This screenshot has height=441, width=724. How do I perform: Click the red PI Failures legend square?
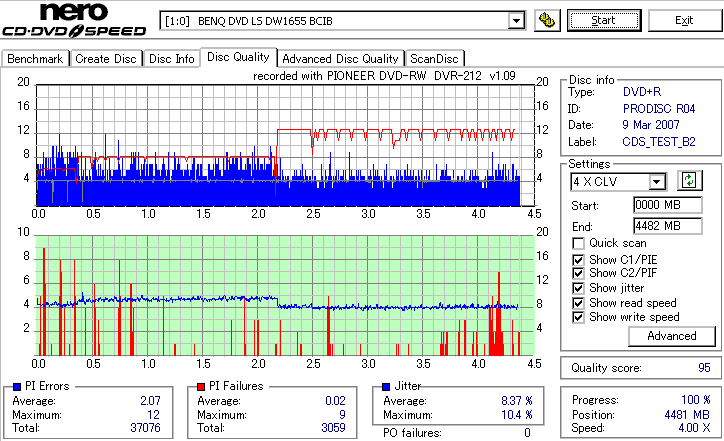pos(201,387)
